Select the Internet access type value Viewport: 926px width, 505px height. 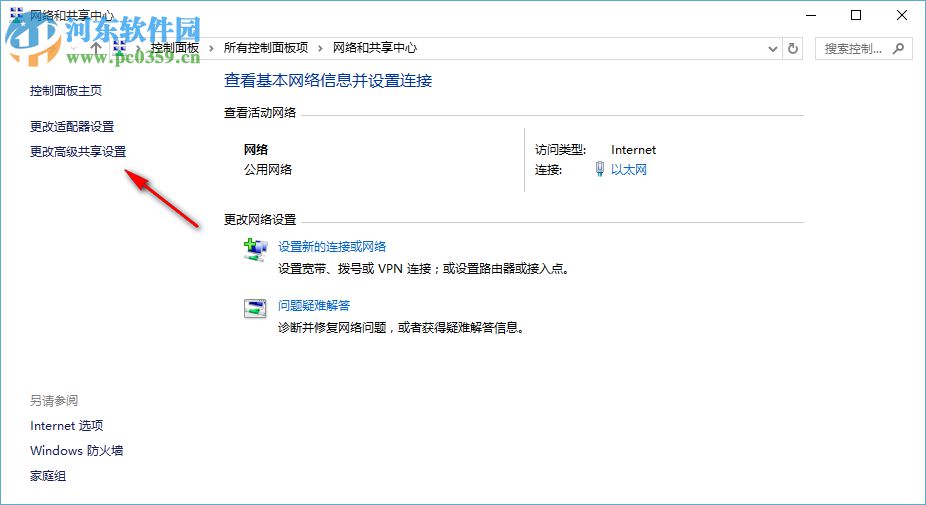point(633,150)
